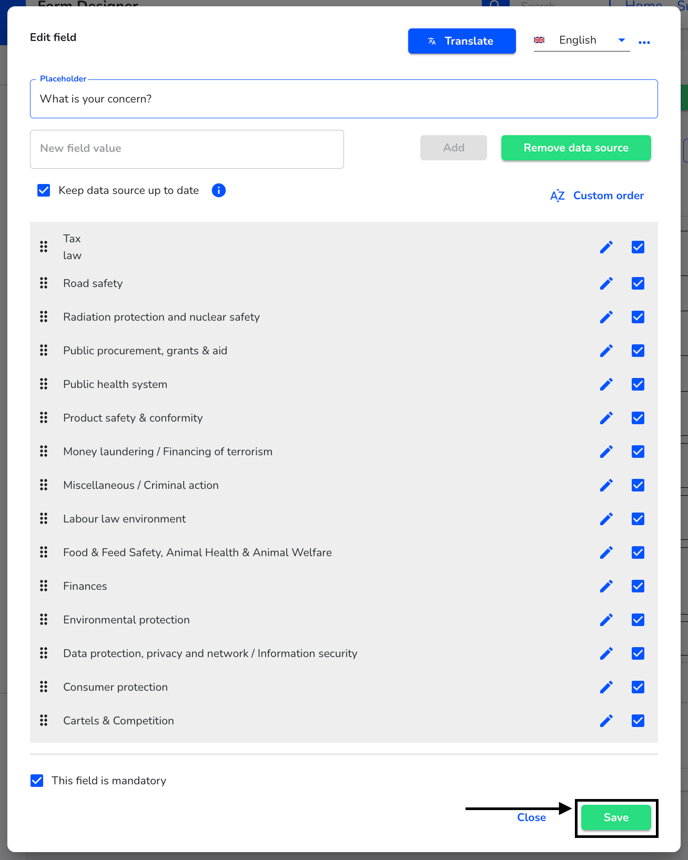
Task: Click Remove data source button
Action: coord(576,148)
